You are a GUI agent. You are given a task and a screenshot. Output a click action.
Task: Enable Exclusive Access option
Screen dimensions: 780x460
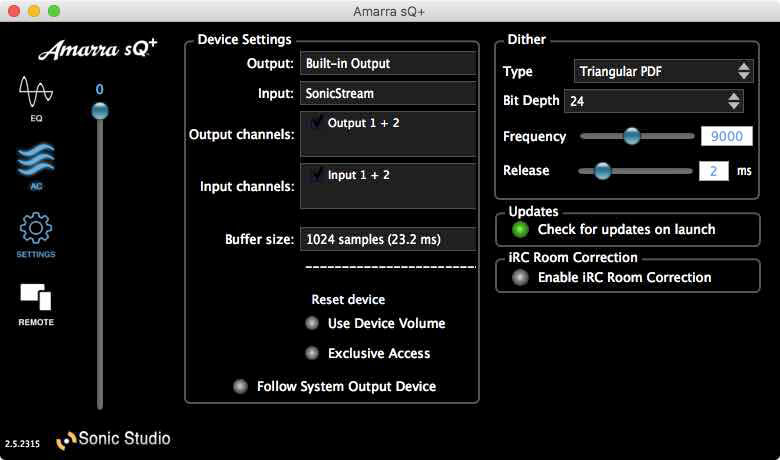click(x=312, y=353)
